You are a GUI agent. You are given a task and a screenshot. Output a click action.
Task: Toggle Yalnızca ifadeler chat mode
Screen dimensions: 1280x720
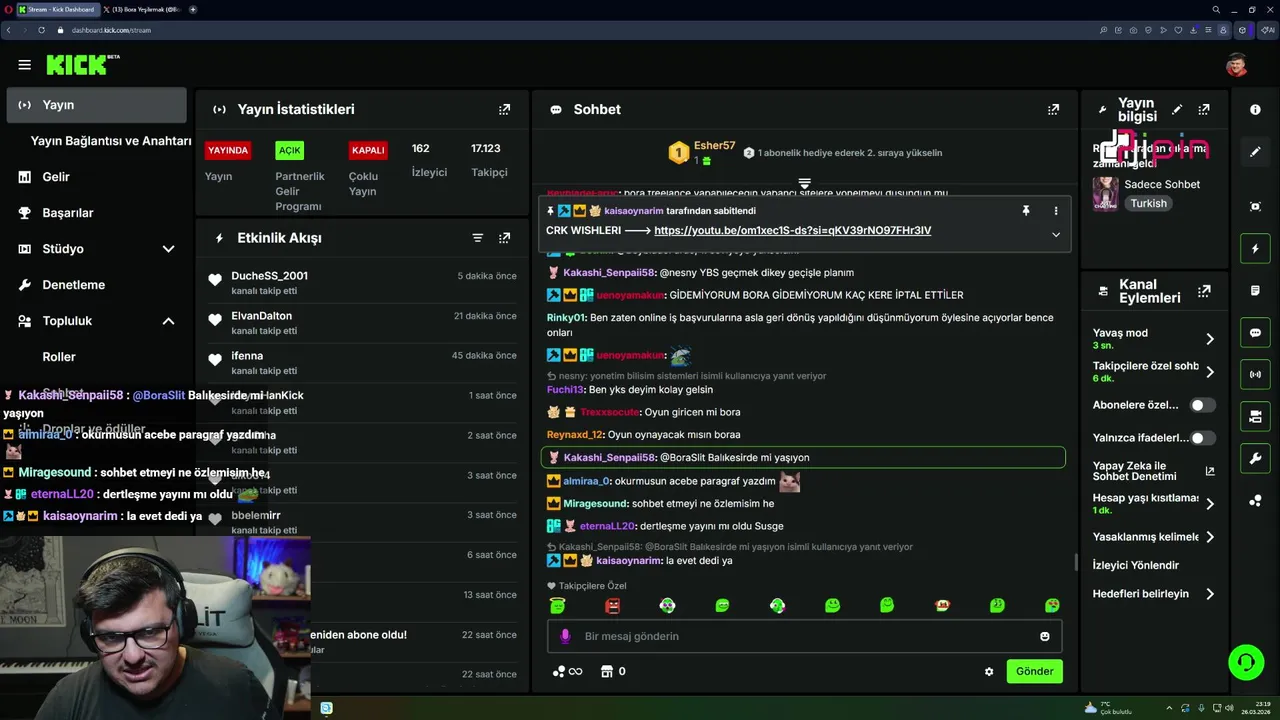click(x=1203, y=438)
